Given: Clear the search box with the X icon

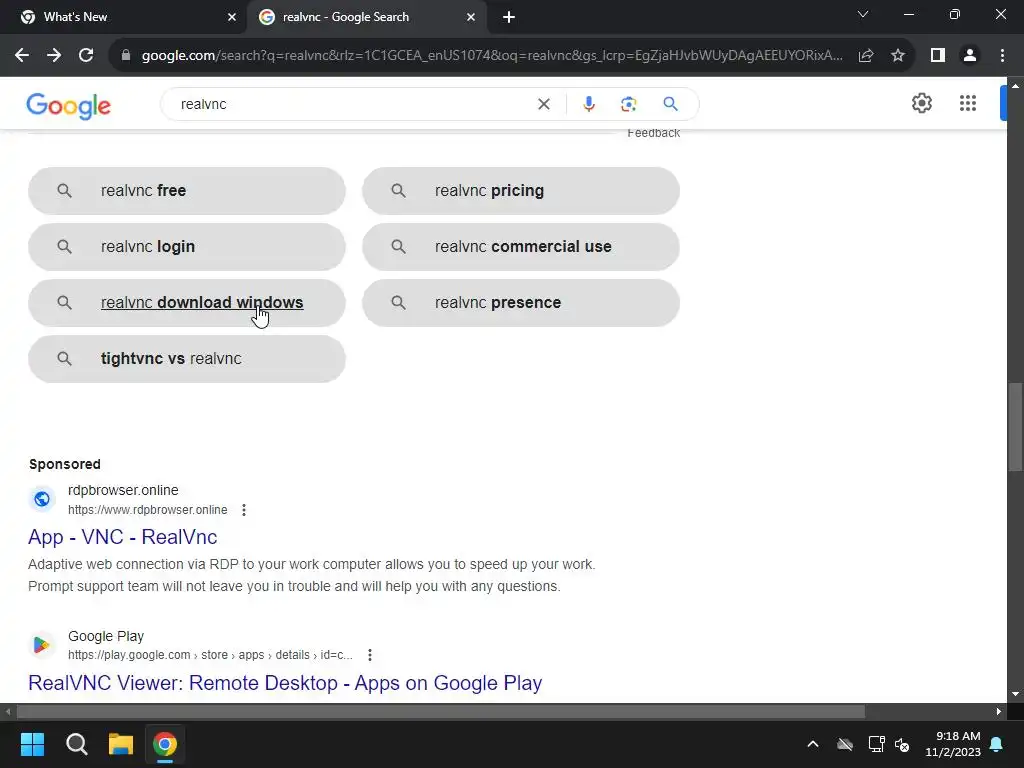Looking at the screenshot, I should point(543,104).
